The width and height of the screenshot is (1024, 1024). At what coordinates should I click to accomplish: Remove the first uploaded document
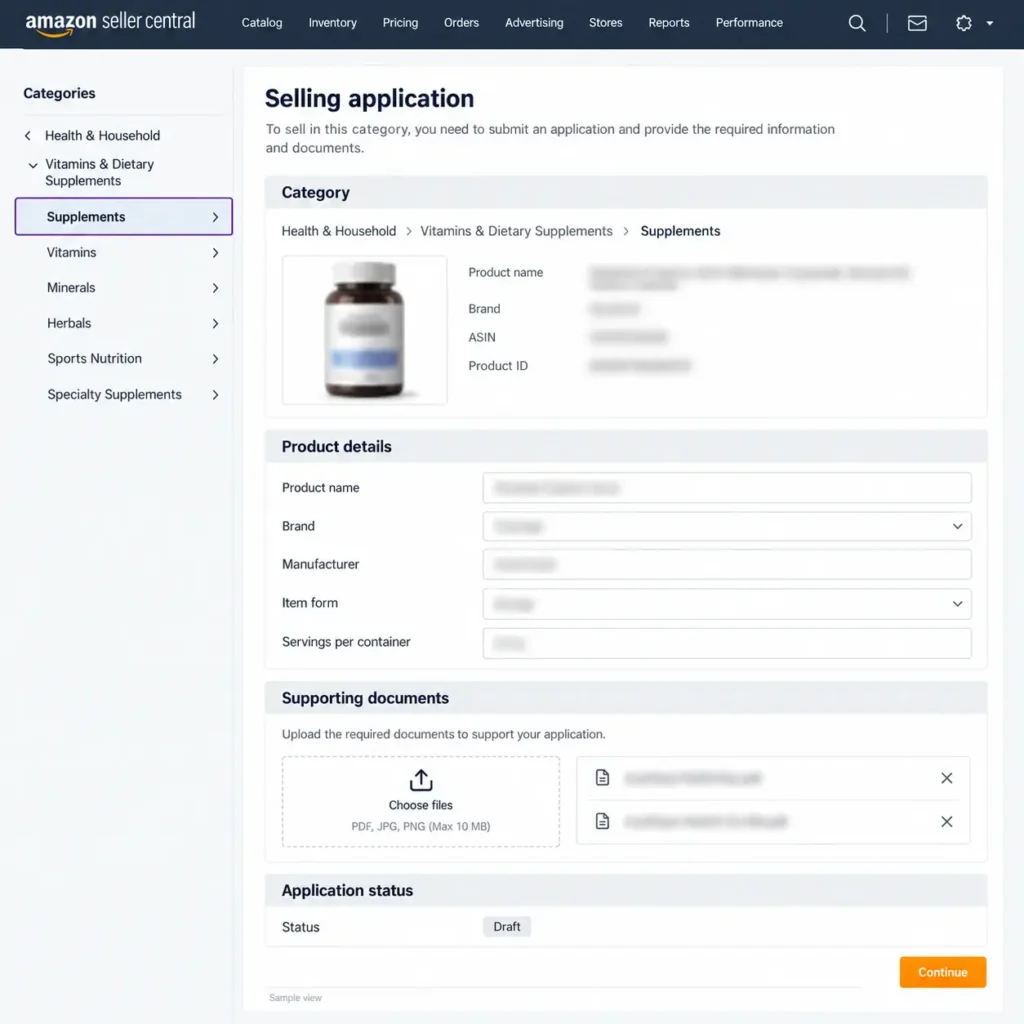point(946,778)
